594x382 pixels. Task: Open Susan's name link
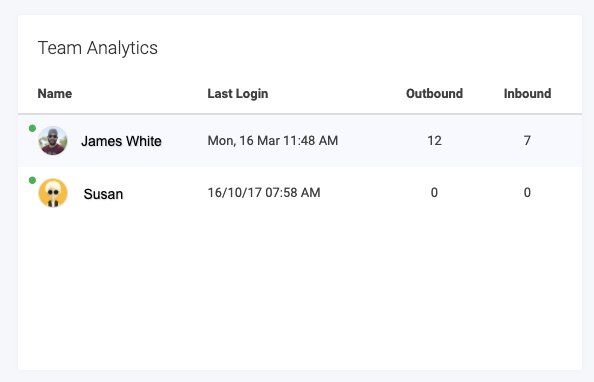tap(103, 194)
